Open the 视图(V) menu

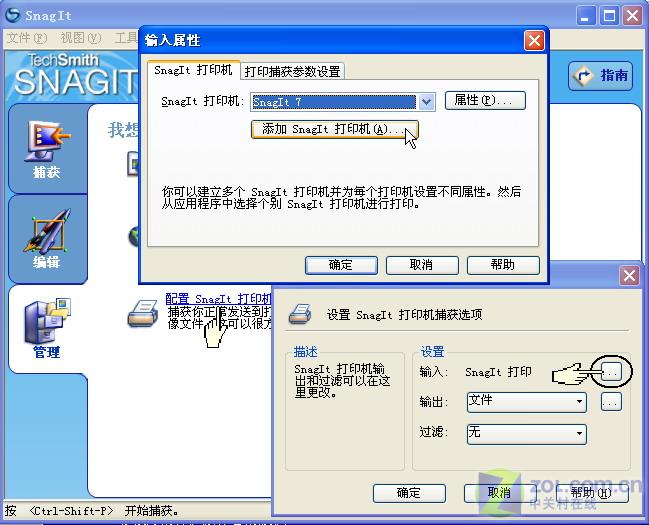click(x=80, y=38)
